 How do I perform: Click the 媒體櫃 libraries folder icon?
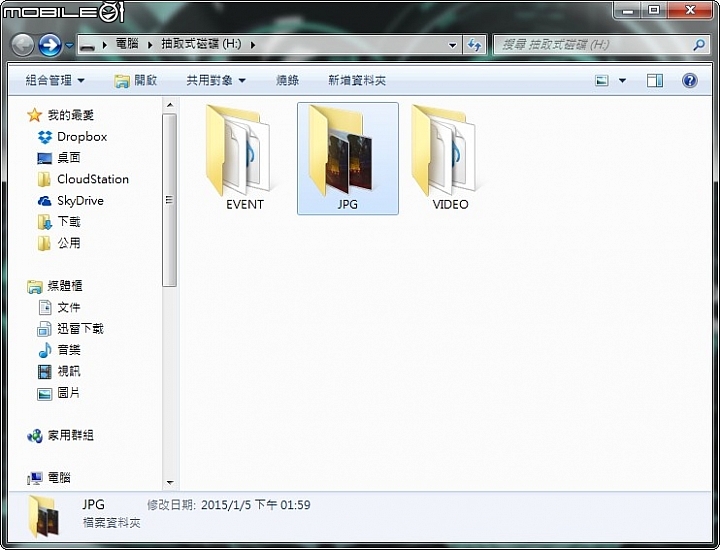34,286
